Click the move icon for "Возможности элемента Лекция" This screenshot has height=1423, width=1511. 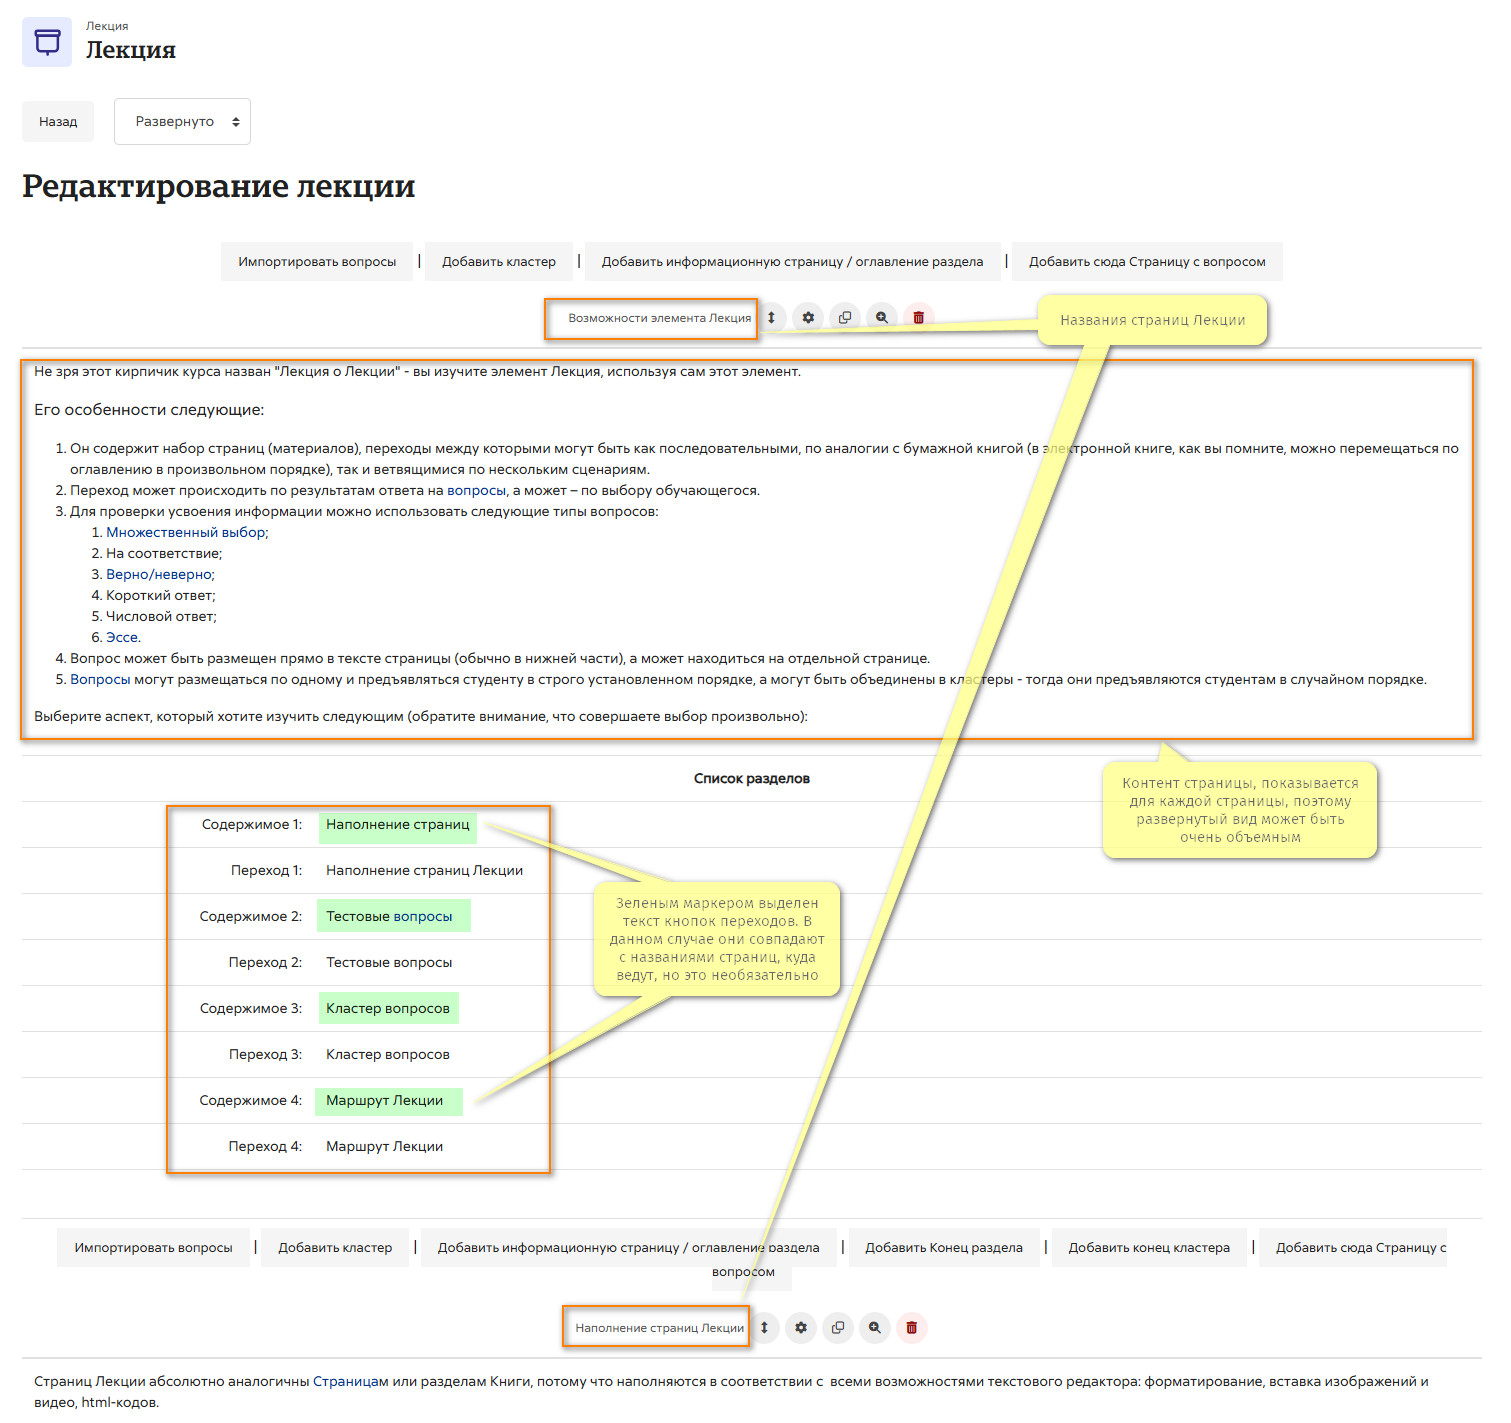coord(771,318)
